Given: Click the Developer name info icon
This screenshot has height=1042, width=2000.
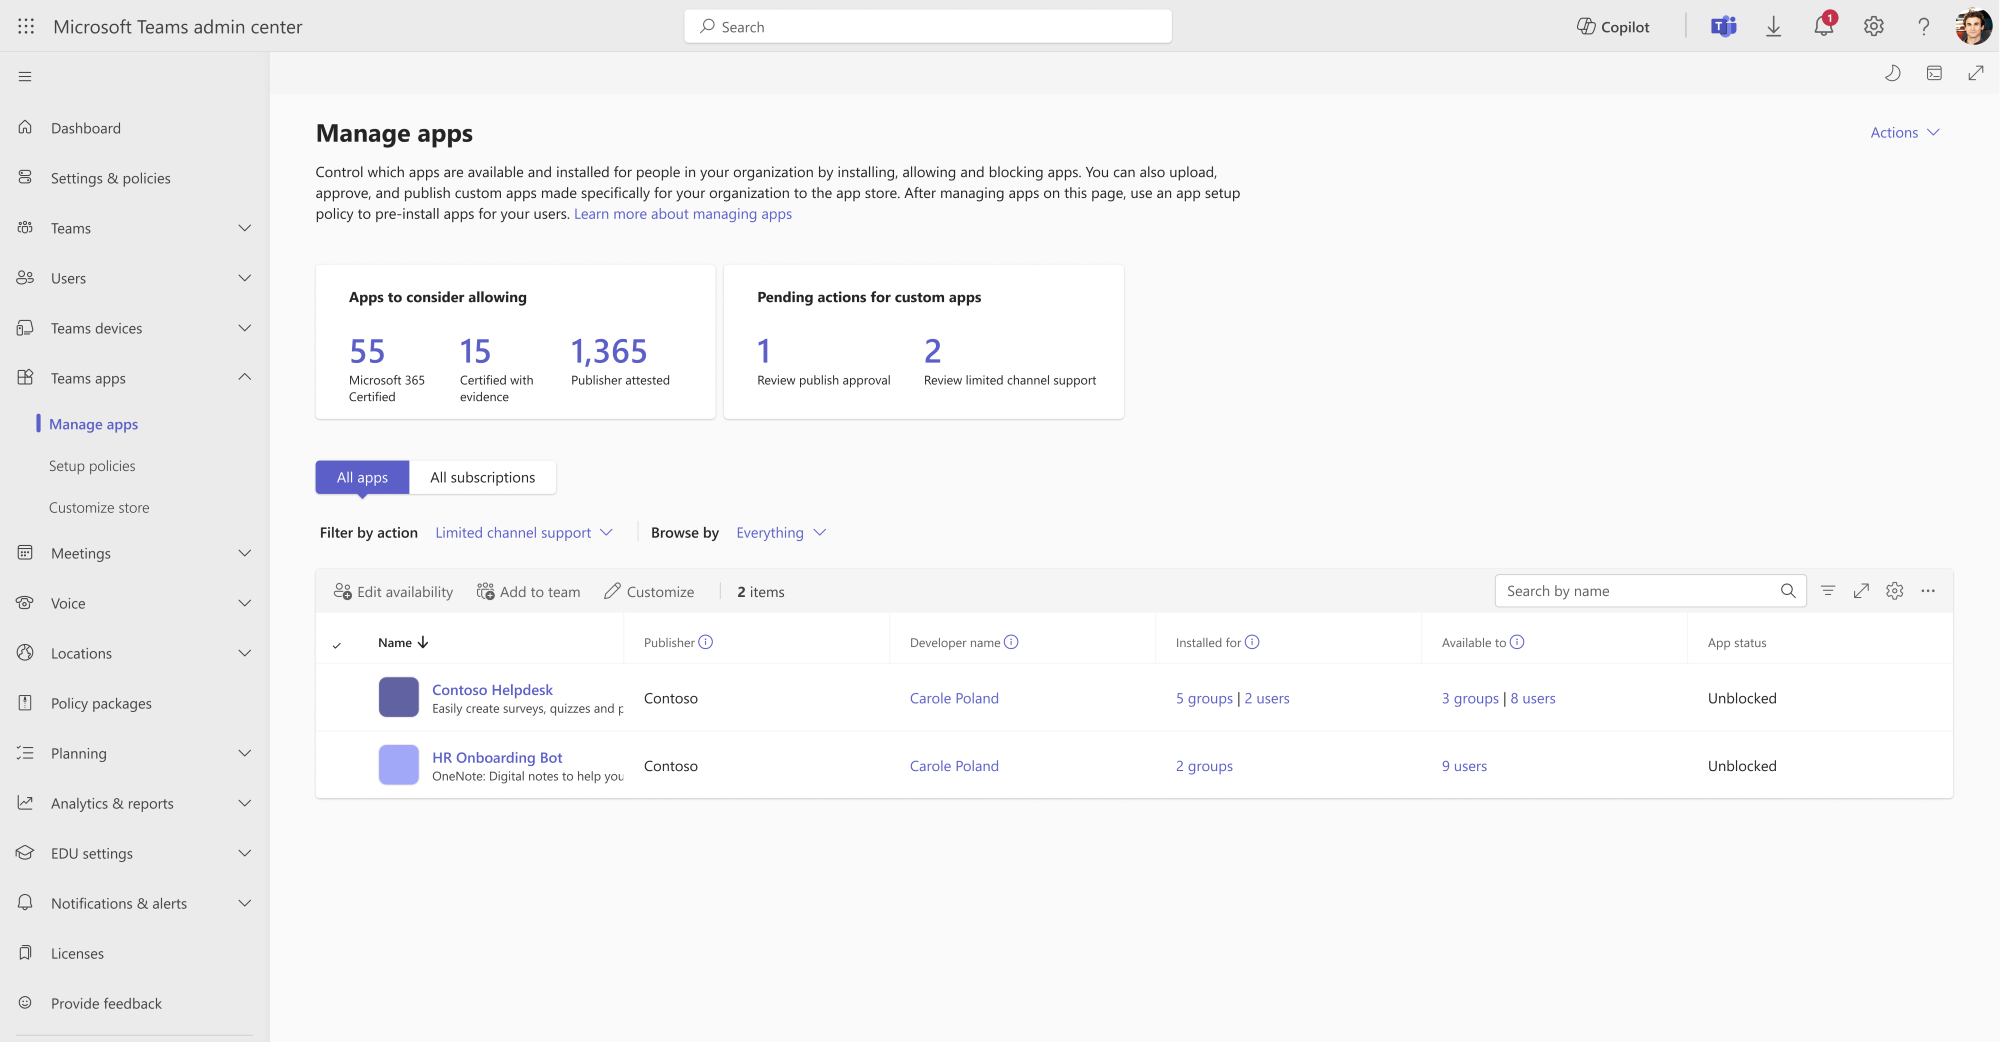Looking at the screenshot, I should pos(1011,642).
